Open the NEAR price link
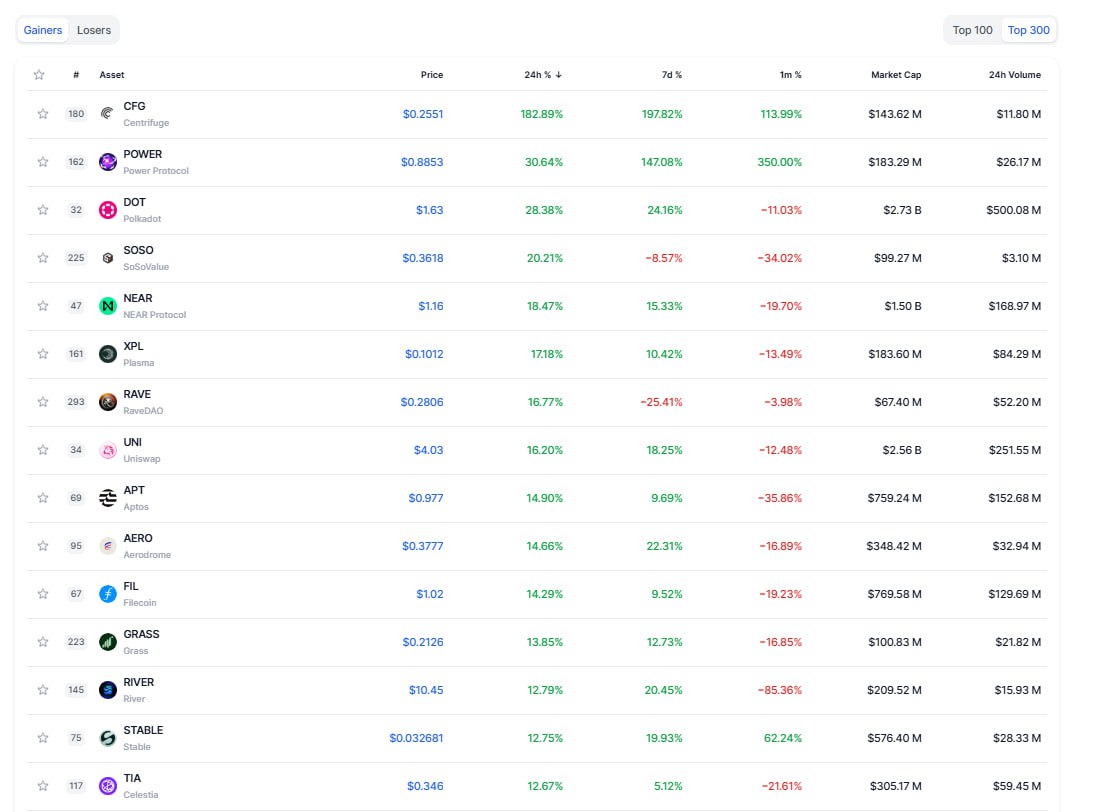Viewport: 1096px width, 812px height. point(430,306)
